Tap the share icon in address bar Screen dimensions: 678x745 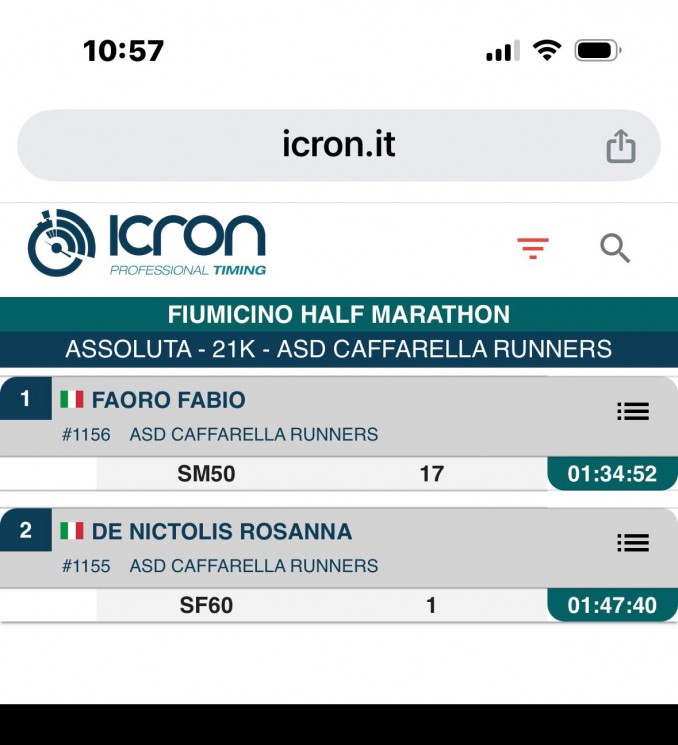tap(621, 146)
